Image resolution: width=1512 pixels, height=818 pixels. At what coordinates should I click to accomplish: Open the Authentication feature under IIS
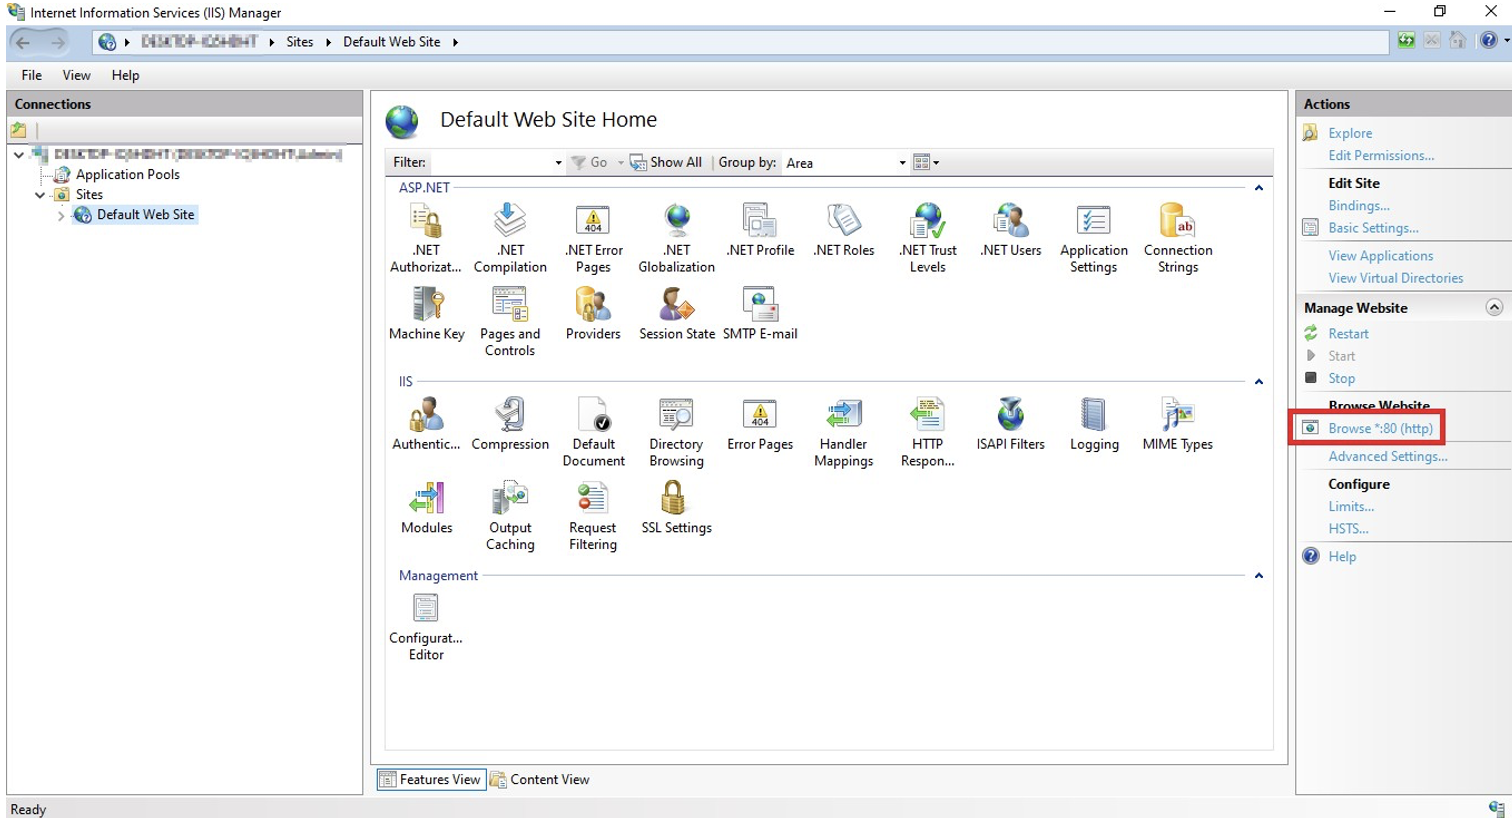tap(427, 425)
